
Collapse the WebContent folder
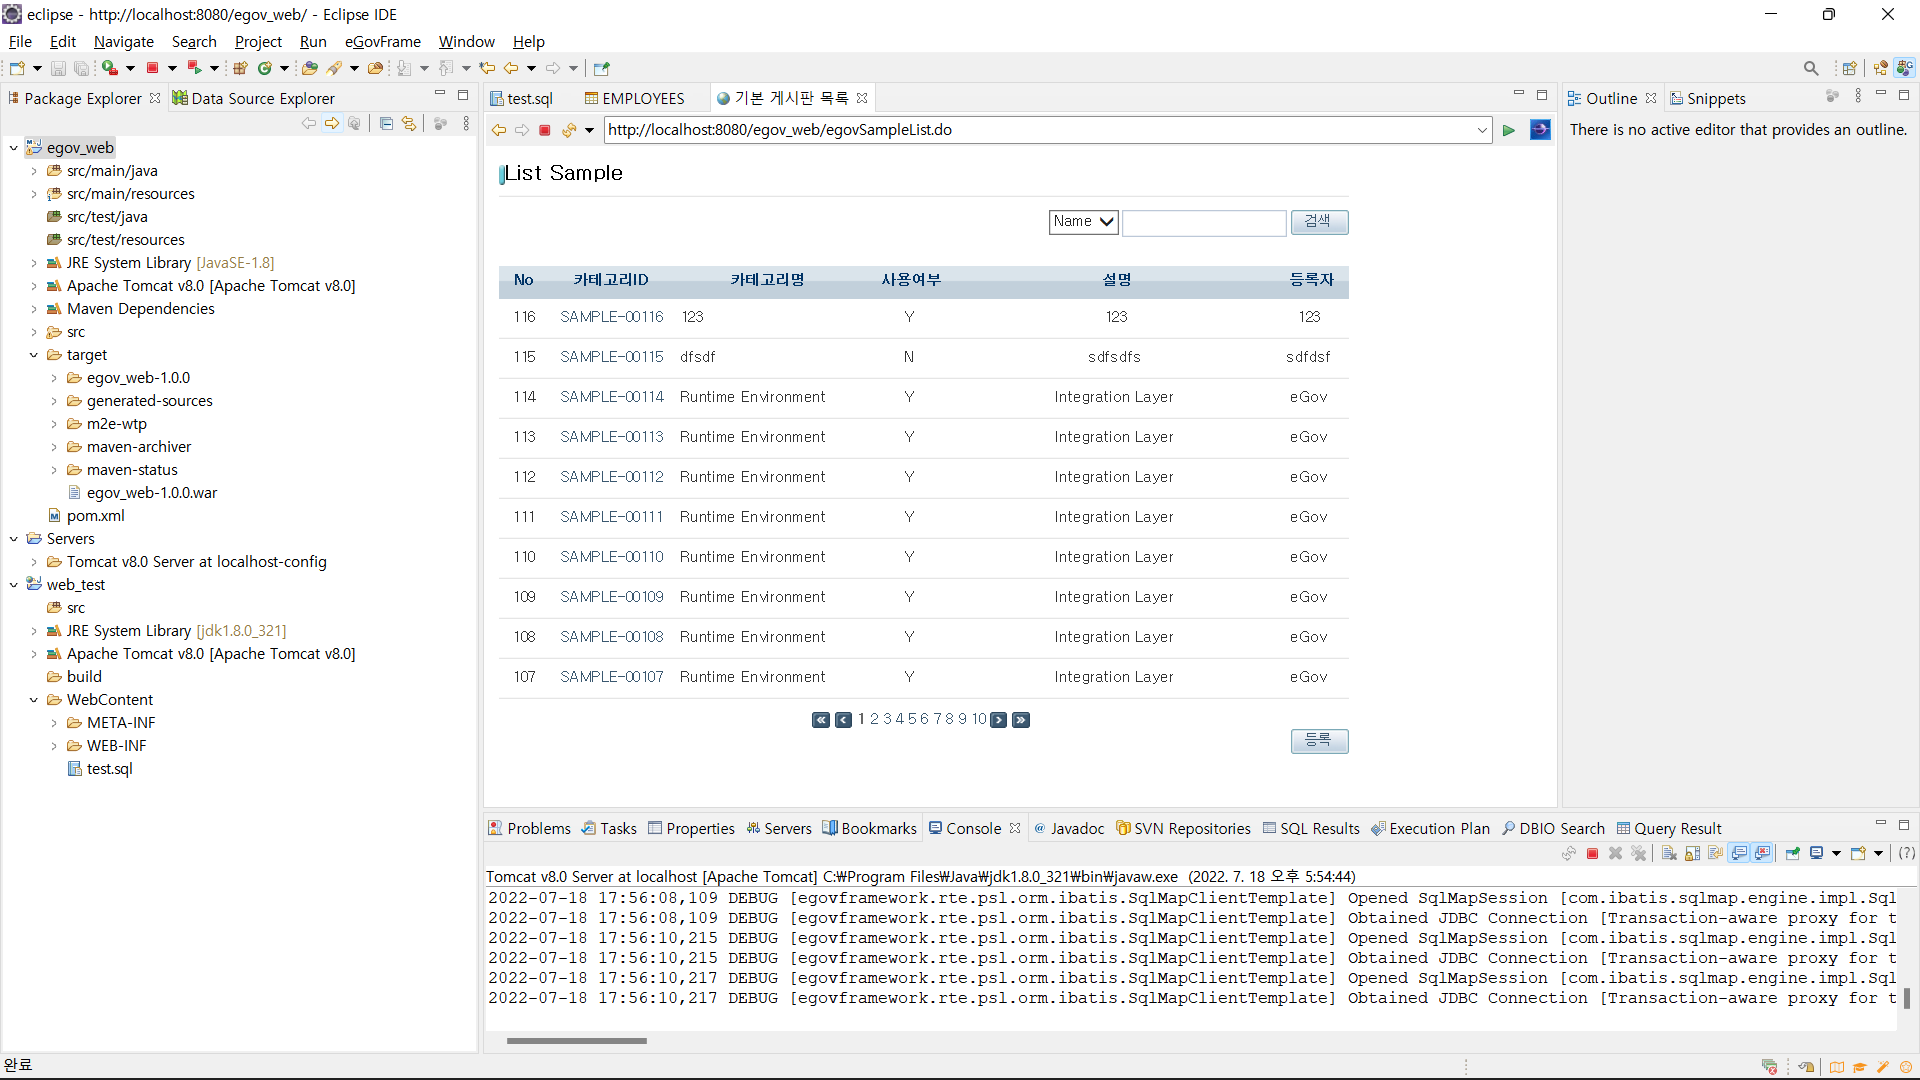coord(34,700)
